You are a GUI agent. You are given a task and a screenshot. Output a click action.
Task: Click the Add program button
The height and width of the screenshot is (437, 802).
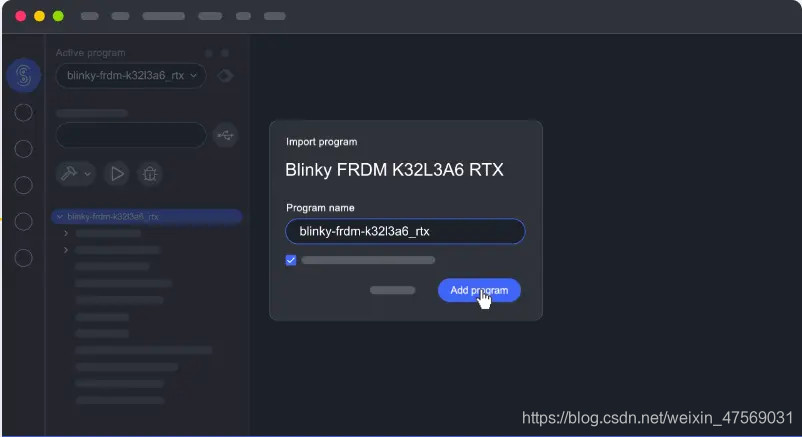point(479,290)
